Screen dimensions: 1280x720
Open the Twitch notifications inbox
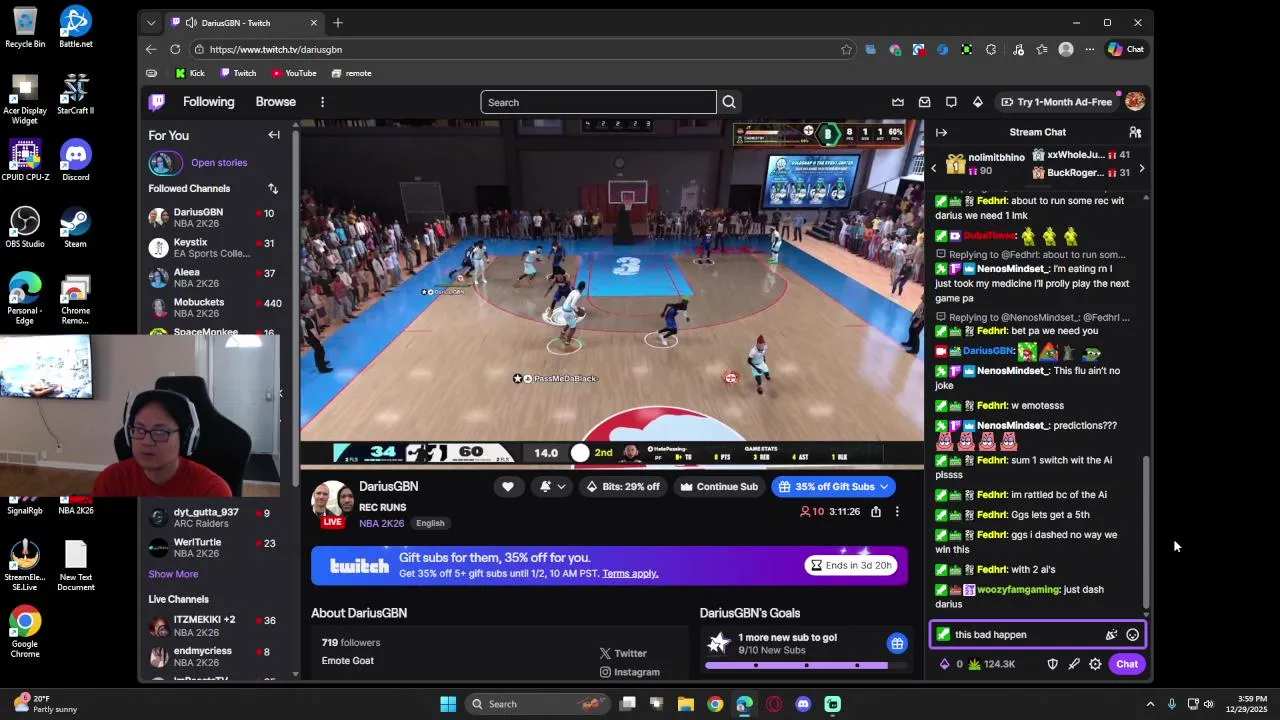tap(924, 102)
